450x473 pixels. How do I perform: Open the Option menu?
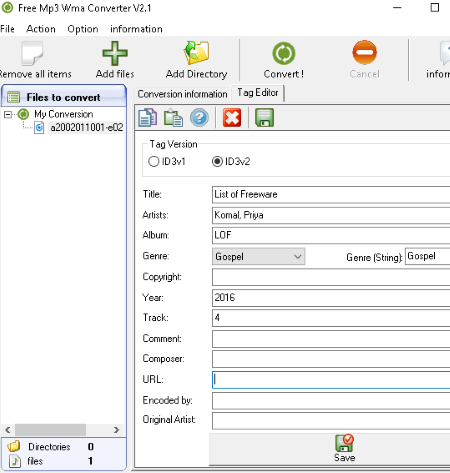[x=83, y=29]
